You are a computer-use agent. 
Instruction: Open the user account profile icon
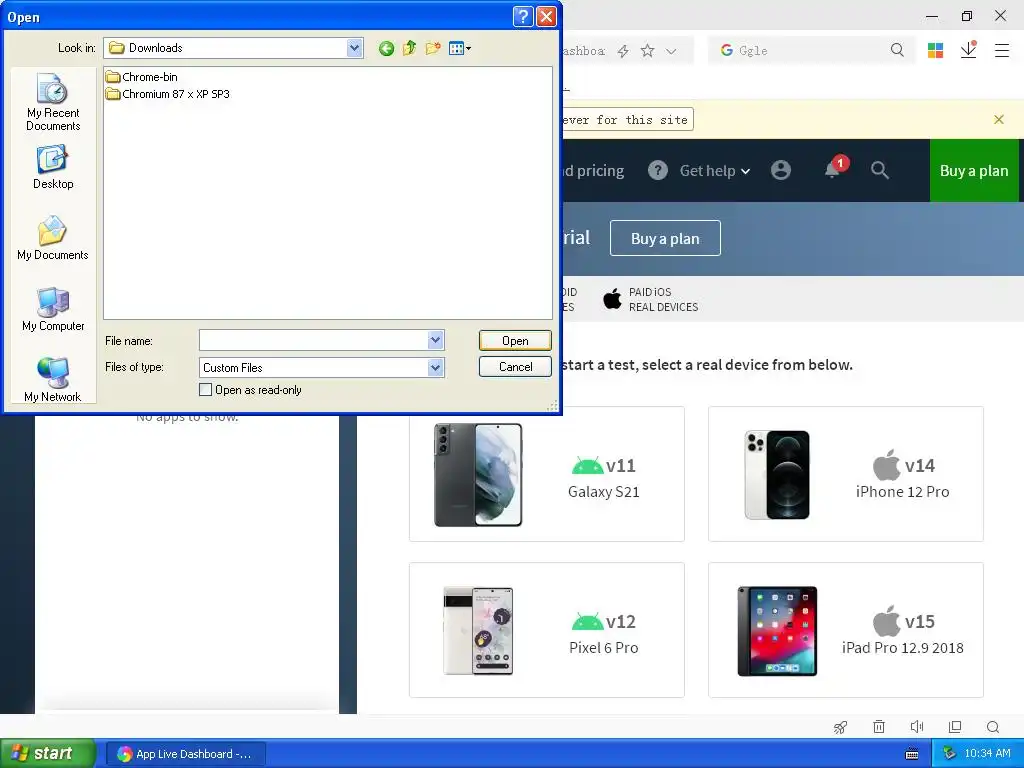[x=781, y=170]
